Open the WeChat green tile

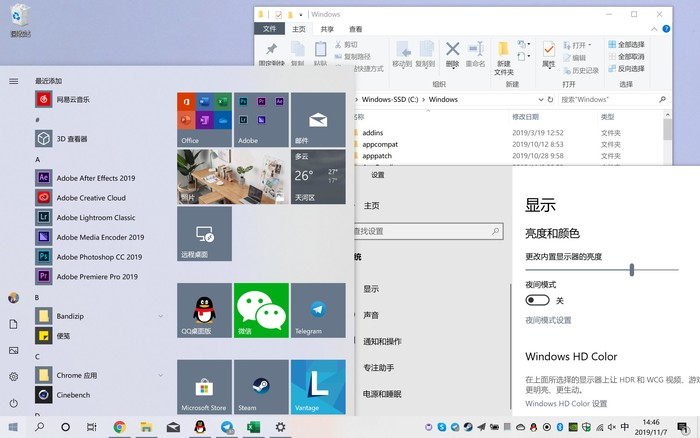point(261,310)
